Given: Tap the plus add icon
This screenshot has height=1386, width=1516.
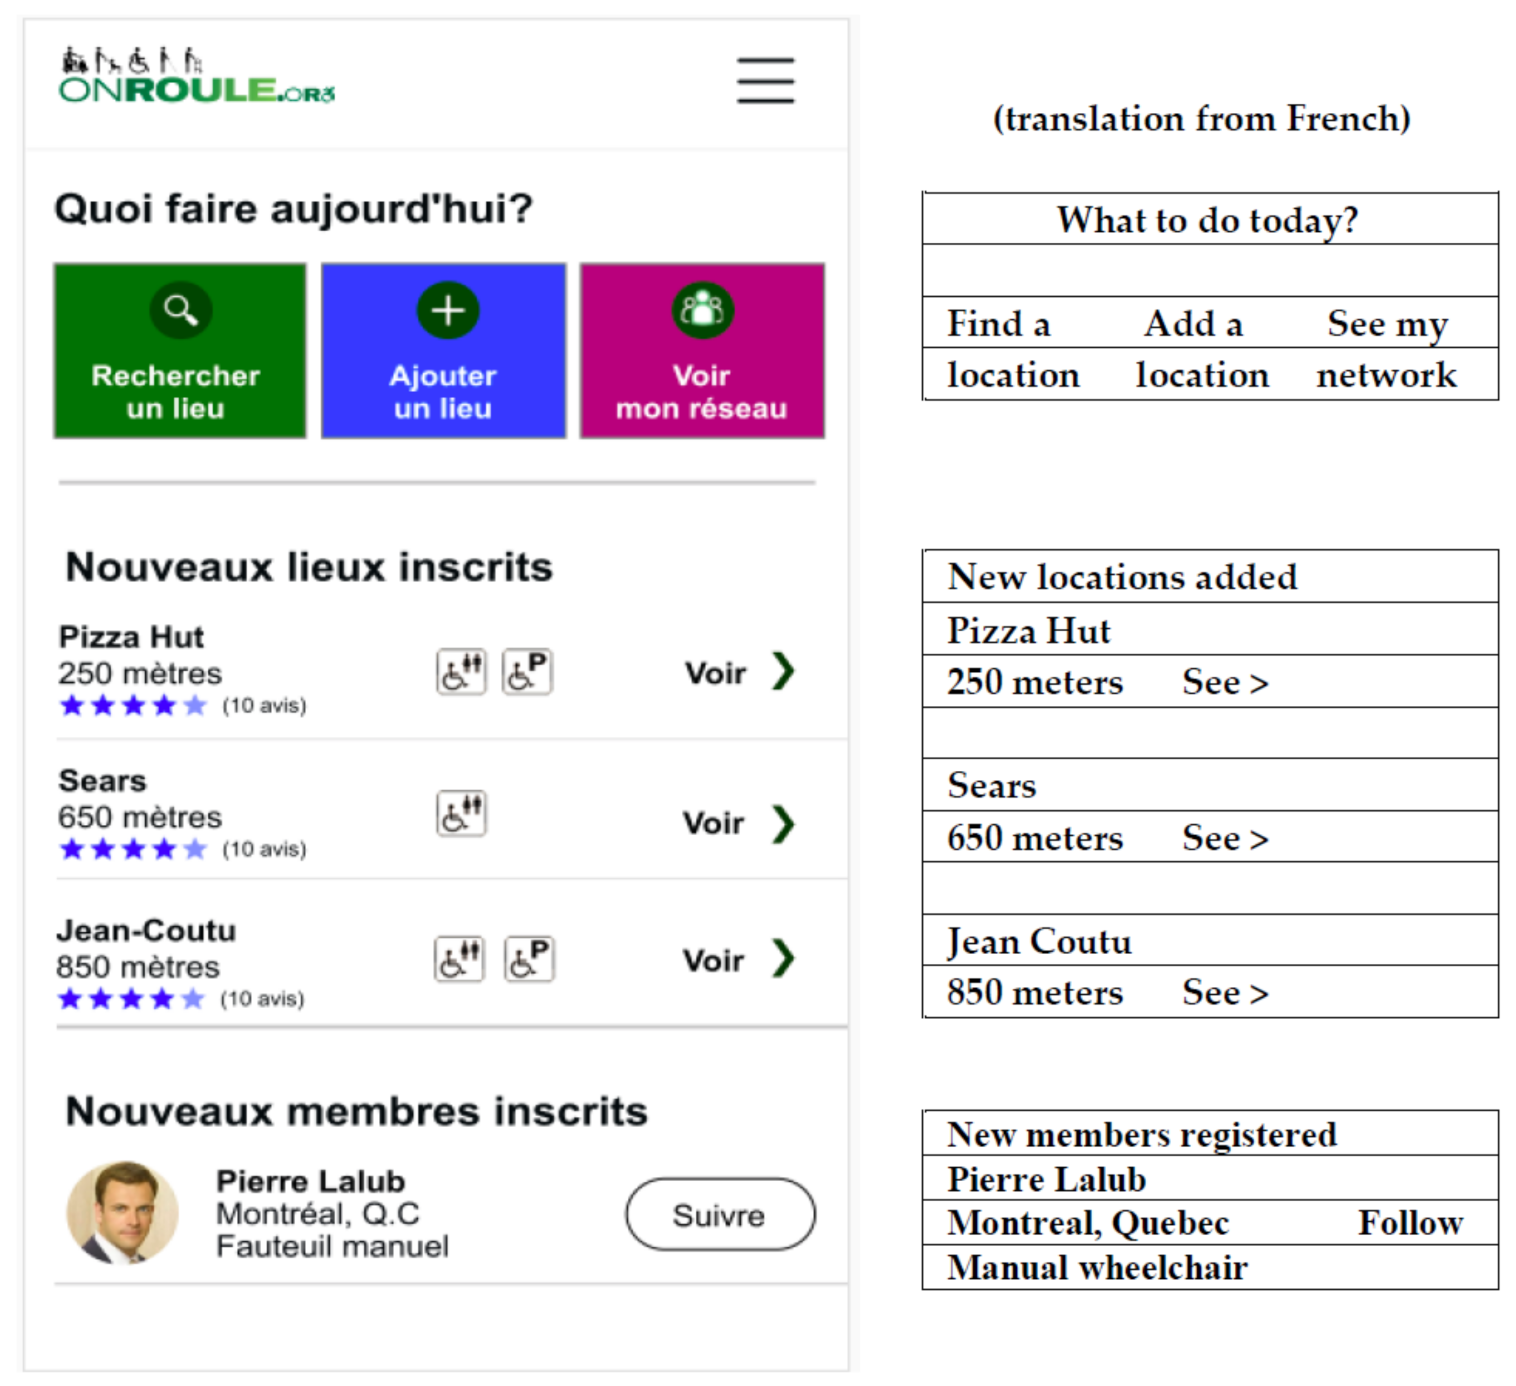Looking at the screenshot, I should click(x=447, y=310).
